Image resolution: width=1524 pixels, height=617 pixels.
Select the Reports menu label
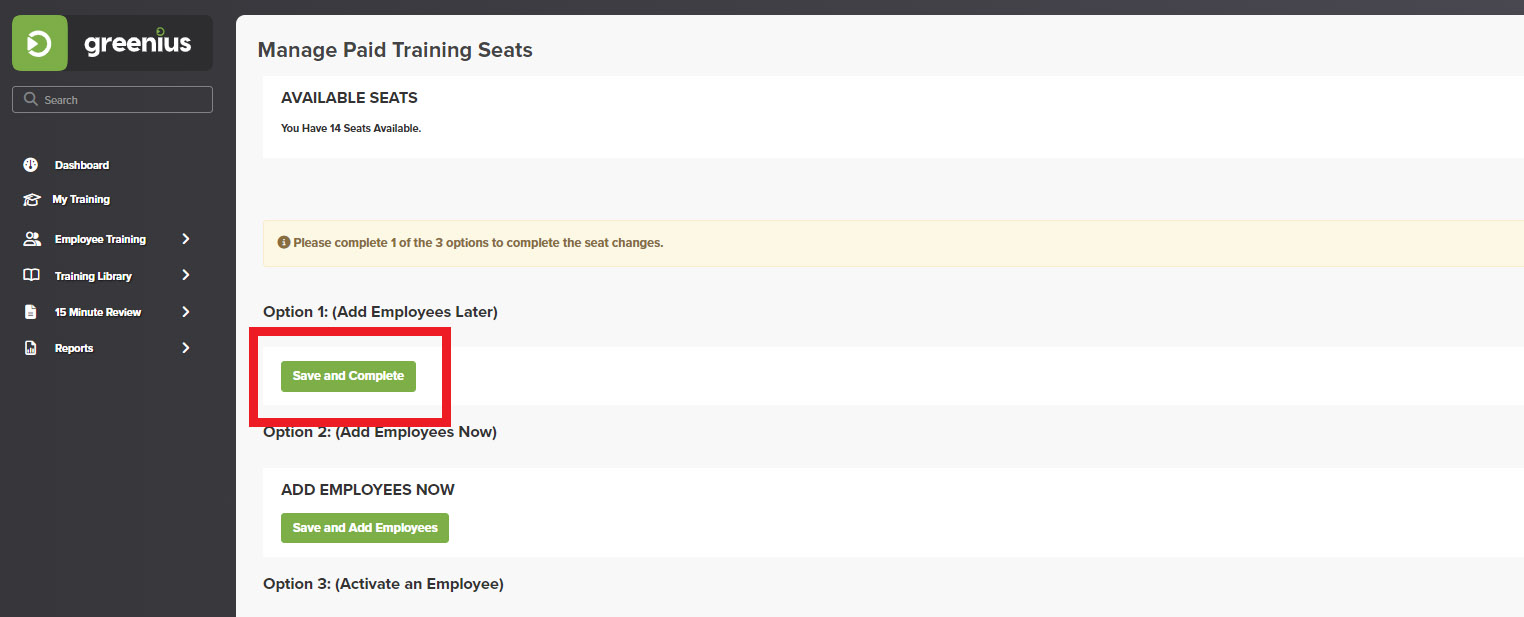(74, 348)
